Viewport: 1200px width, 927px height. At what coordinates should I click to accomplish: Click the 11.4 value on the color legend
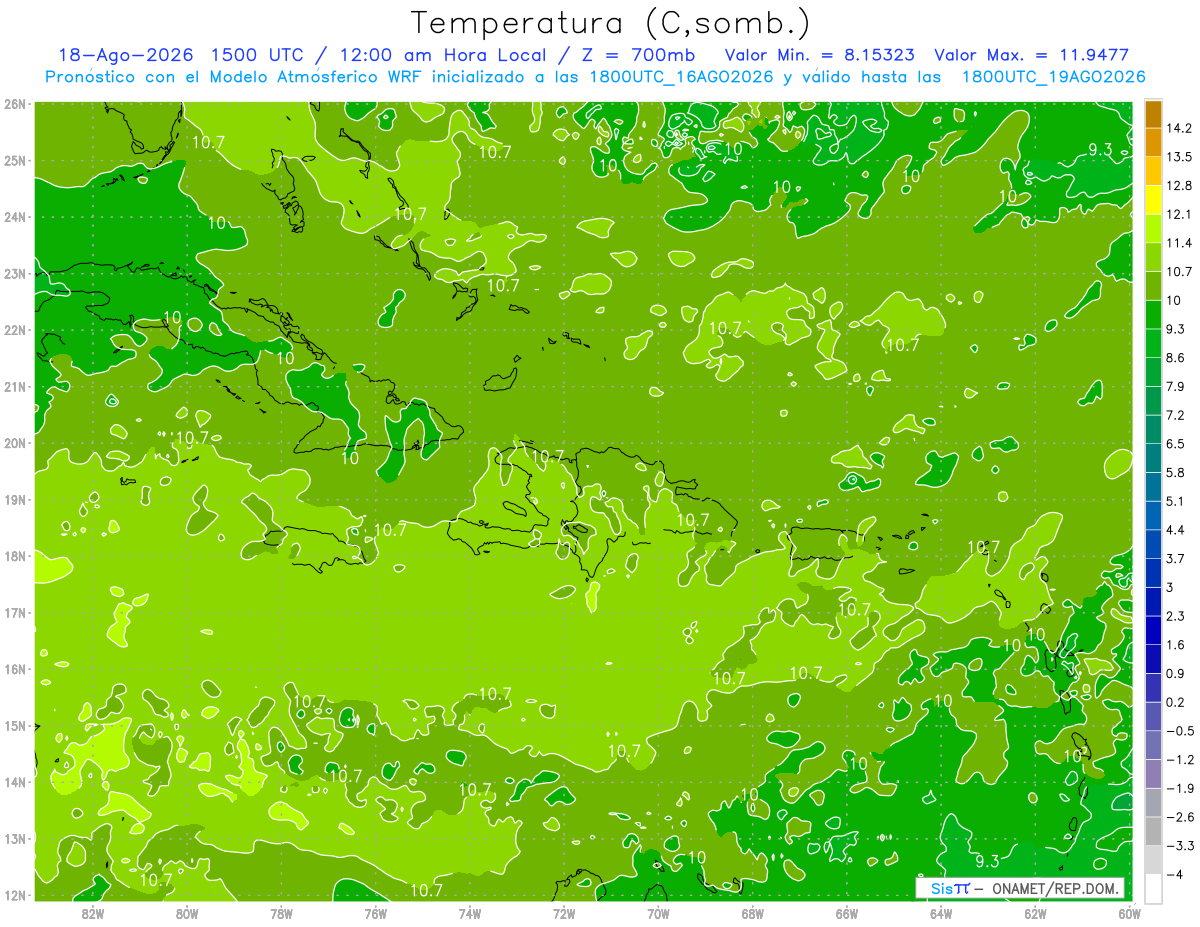tap(1179, 243)
